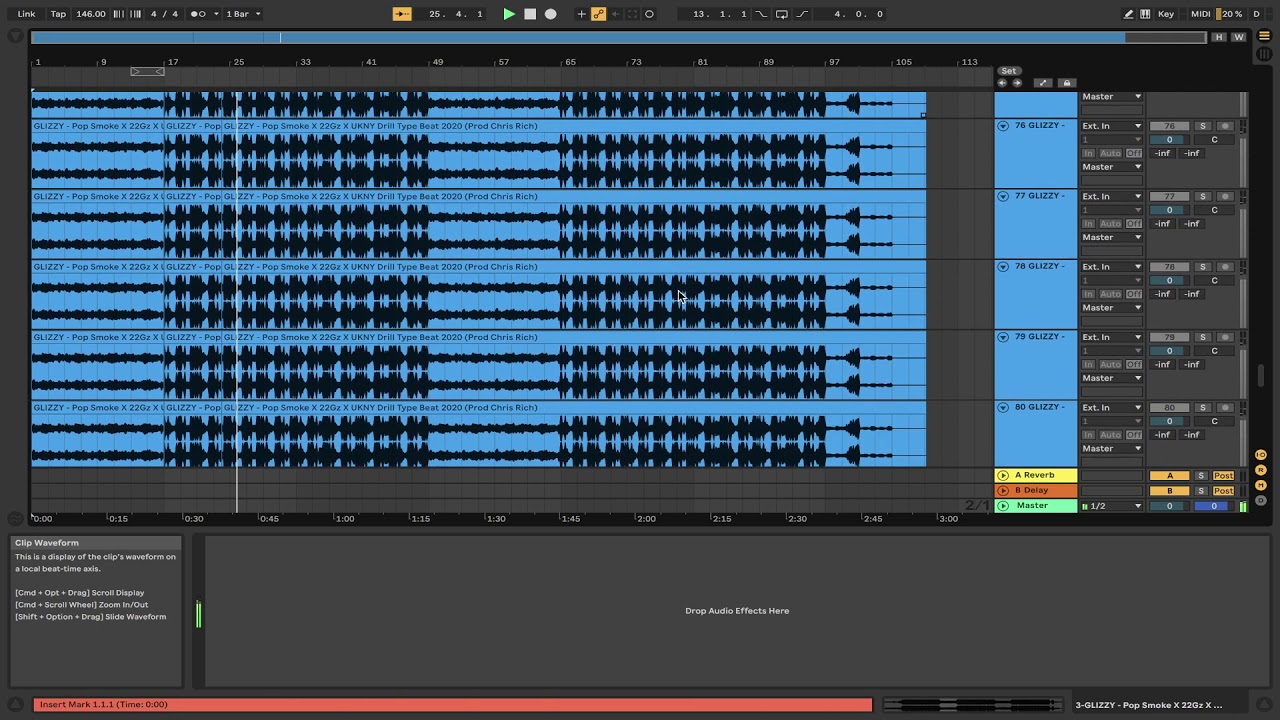
Task: Toggle the Info View triangle button
Action: (14, 704)
